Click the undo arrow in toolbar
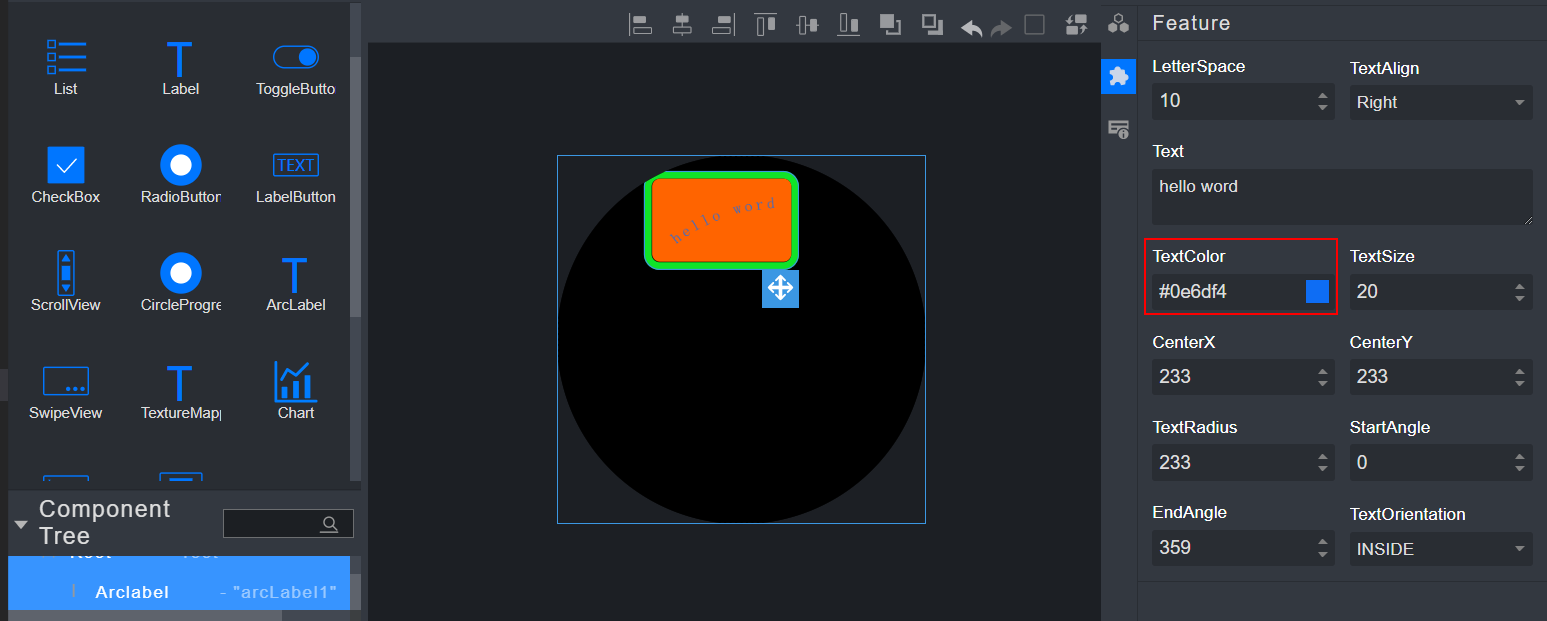 point(971,27)
